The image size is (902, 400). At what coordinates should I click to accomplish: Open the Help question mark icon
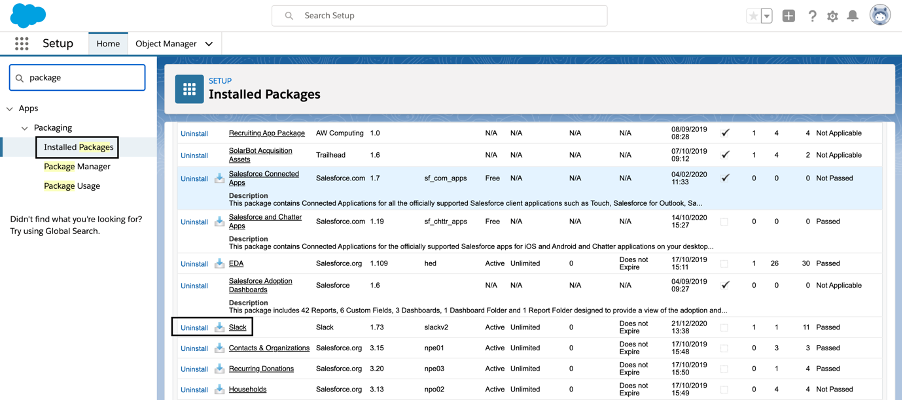point(812,16)
